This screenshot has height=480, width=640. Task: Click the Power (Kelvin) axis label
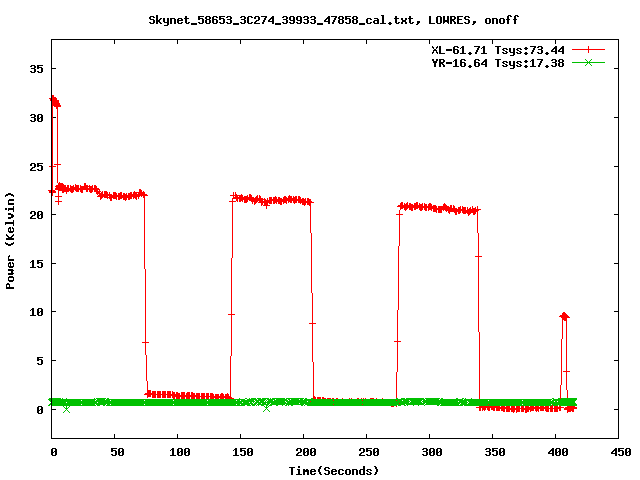[10, 241]
